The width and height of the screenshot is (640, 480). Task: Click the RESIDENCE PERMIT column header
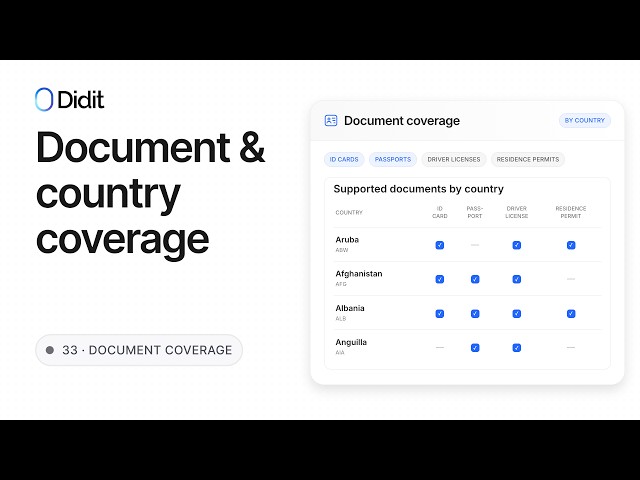point(571,212)
